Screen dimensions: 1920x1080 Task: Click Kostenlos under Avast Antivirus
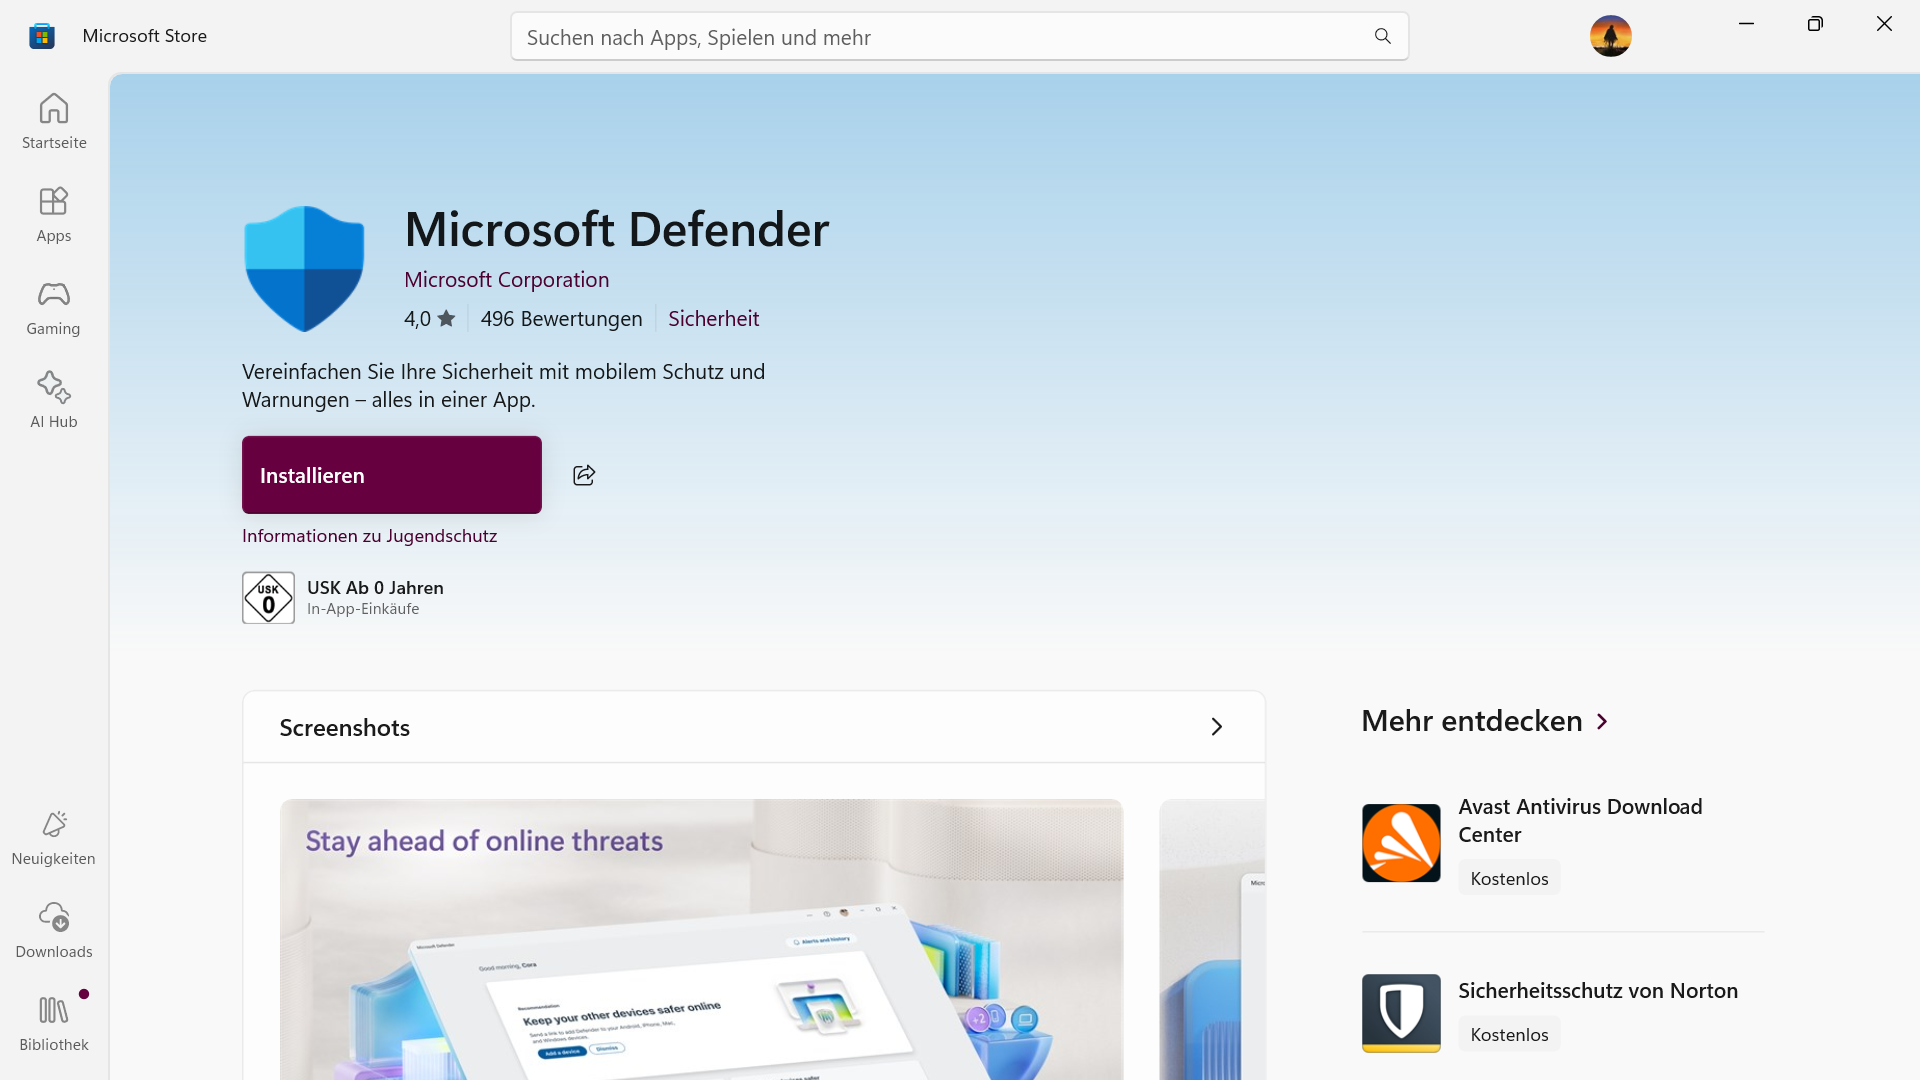click(1509, 878)
